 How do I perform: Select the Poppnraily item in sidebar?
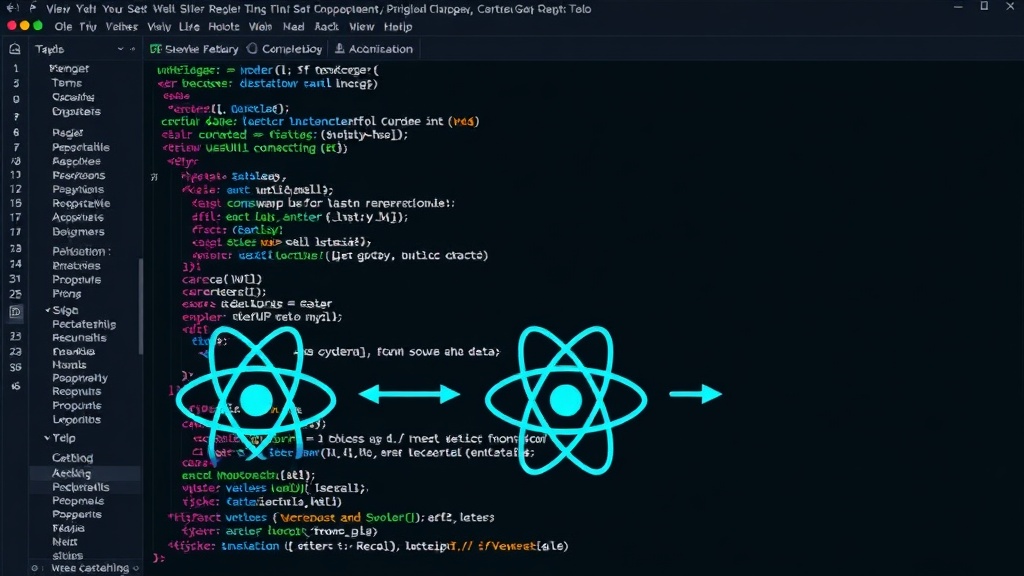[80, 378]
